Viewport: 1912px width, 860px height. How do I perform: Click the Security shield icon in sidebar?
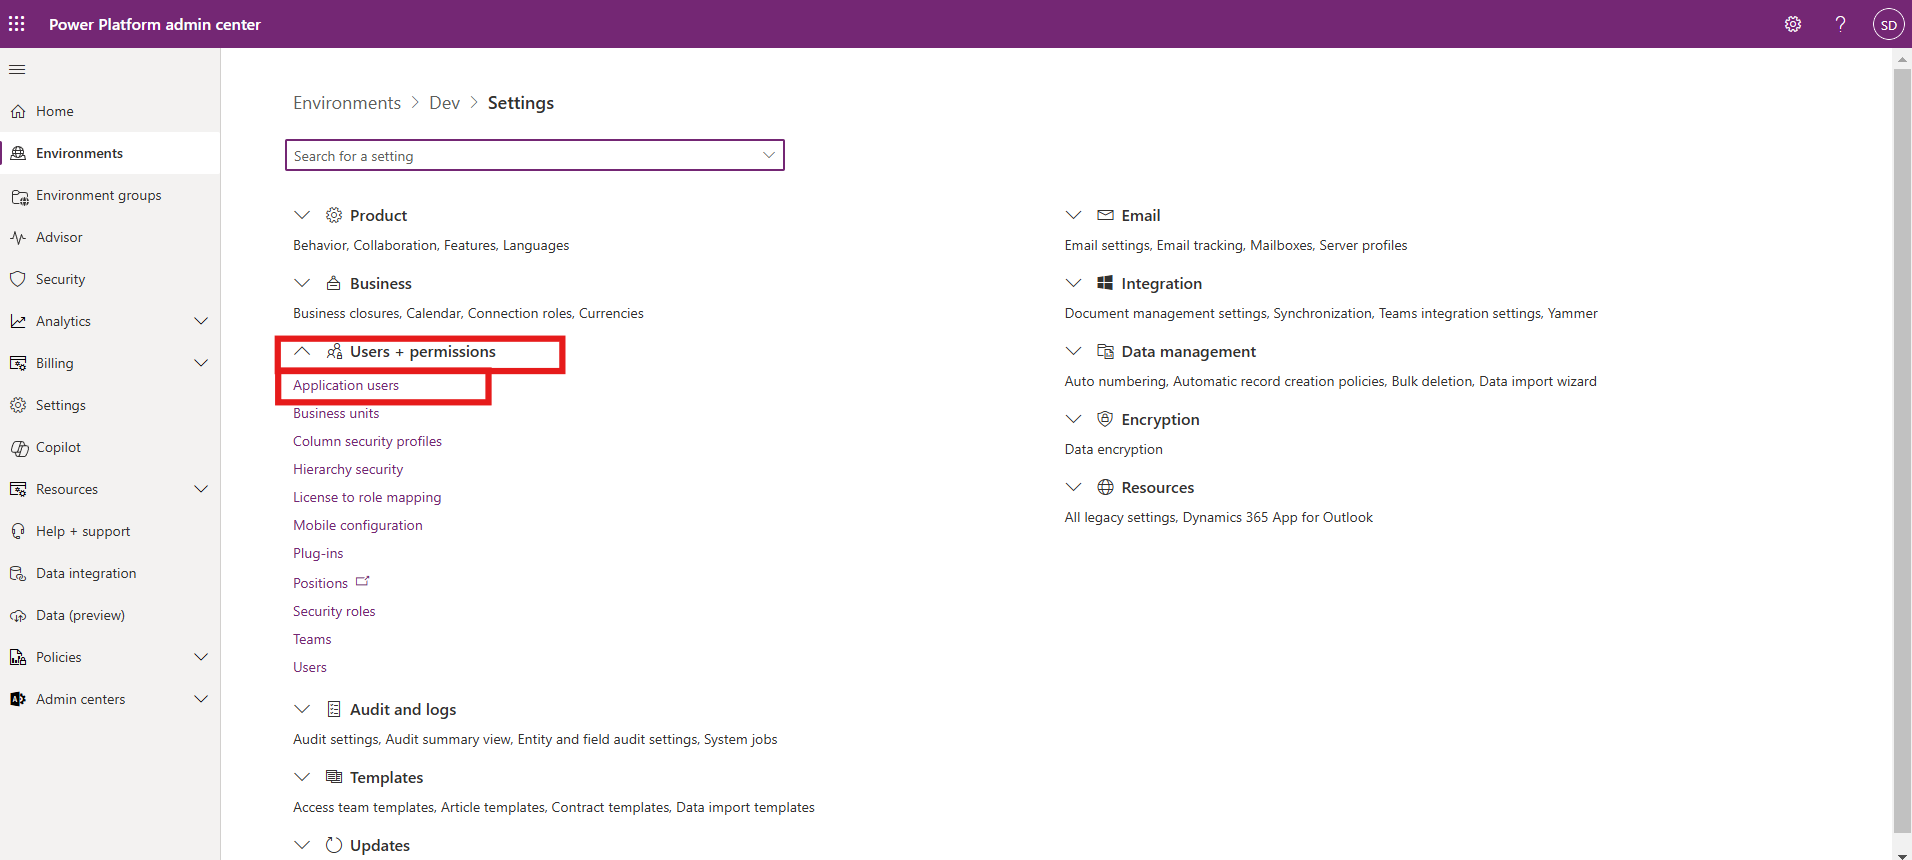[18, 280]
